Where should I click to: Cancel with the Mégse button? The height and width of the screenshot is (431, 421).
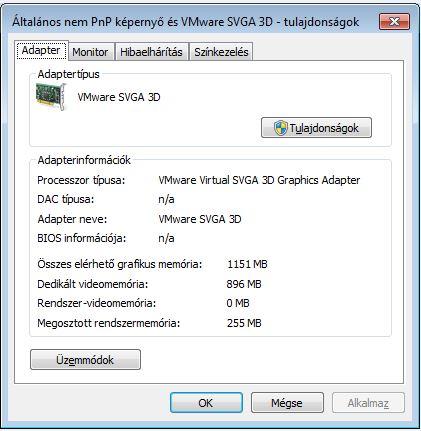point(287,403)
